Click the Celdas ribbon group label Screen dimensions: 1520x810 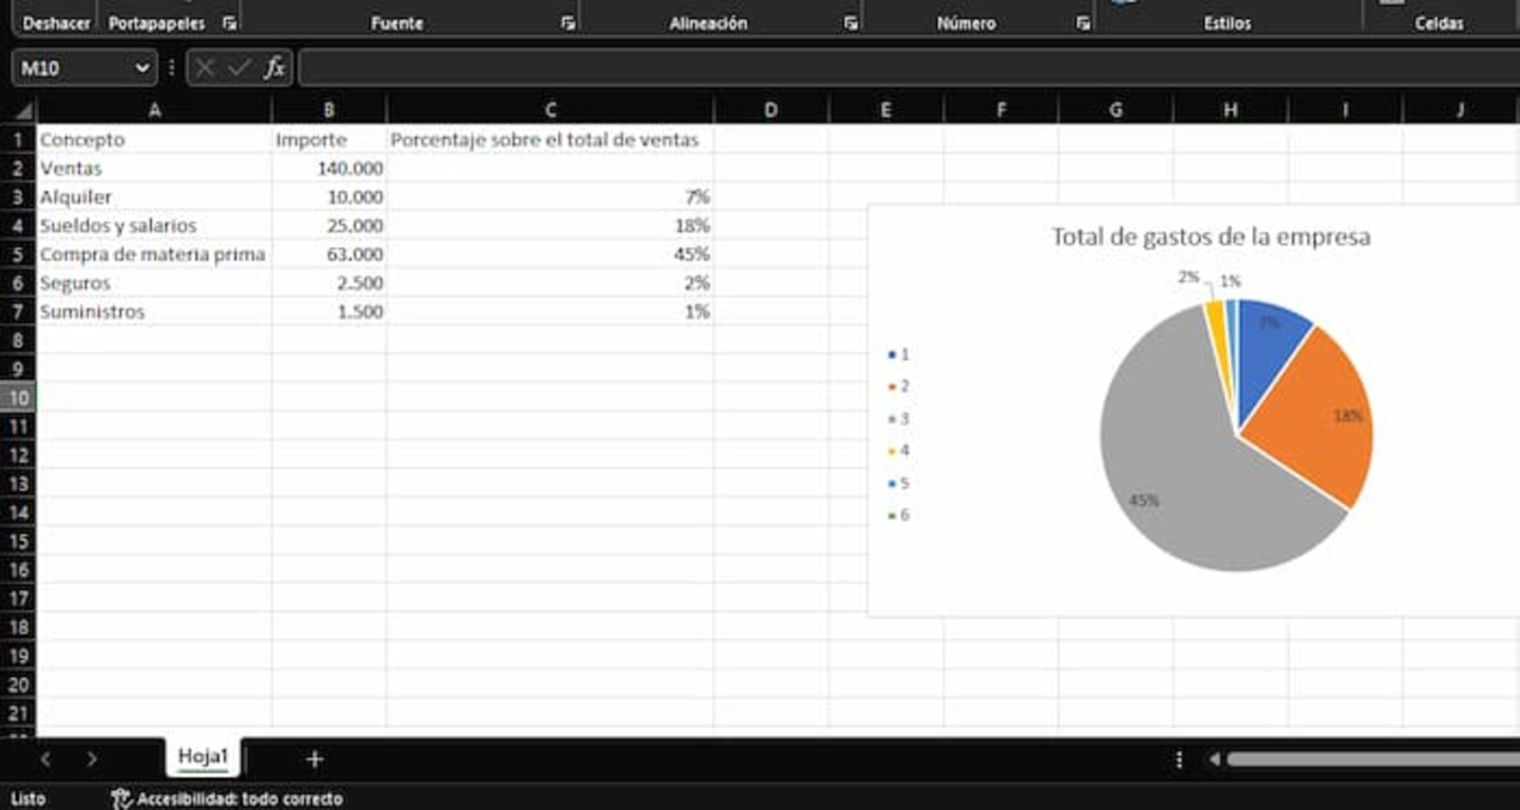pyautogui.click(x=1439, y=23)
